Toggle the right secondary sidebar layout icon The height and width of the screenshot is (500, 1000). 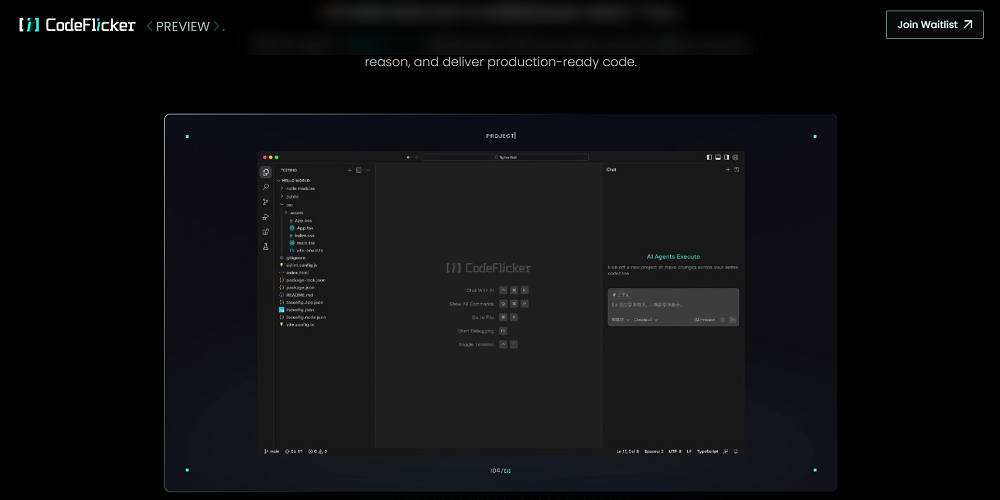(x=727, y=157)
